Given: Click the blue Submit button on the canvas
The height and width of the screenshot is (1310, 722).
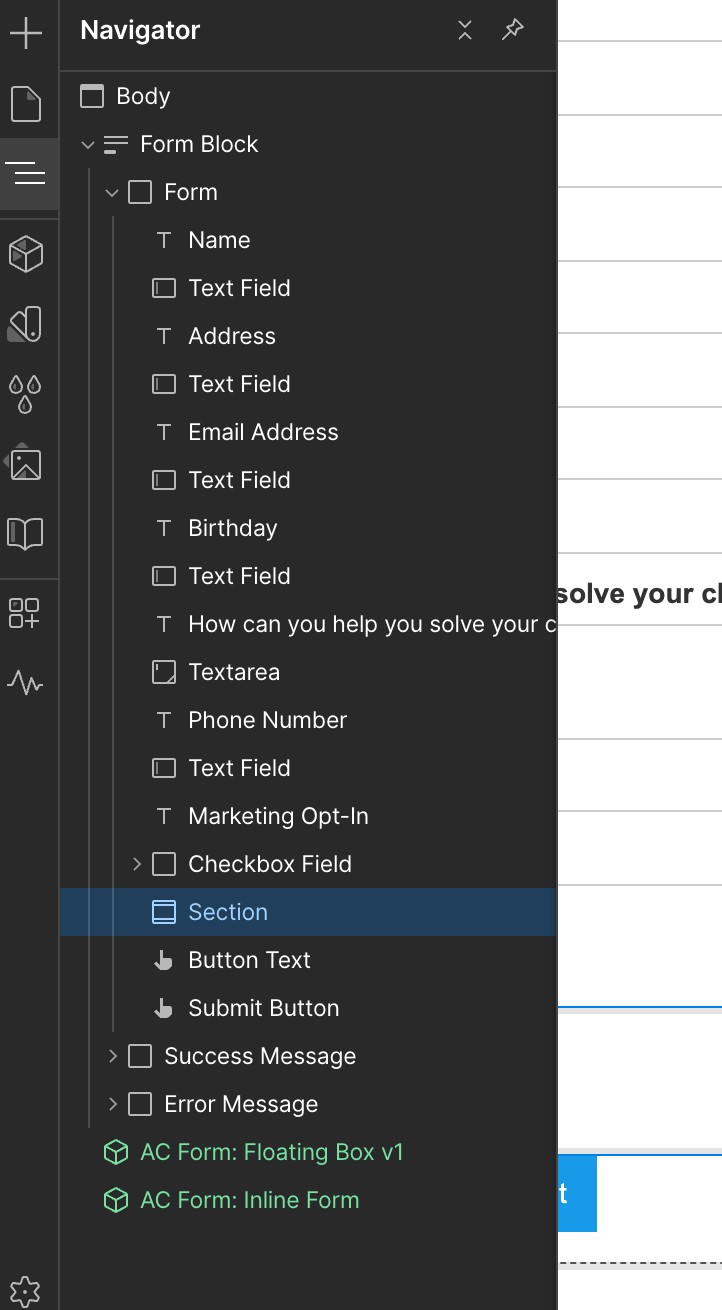Looking at the screenshot, I should [578, 1193].
